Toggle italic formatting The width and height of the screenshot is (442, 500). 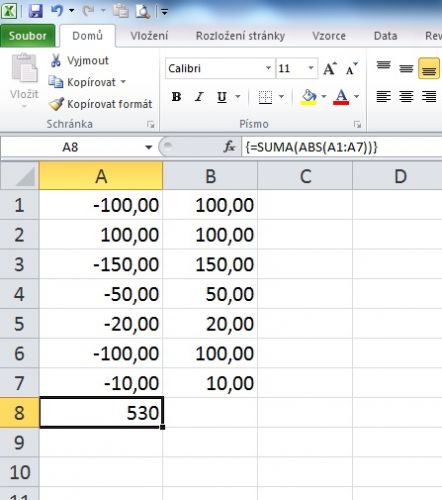coord(199,97)
